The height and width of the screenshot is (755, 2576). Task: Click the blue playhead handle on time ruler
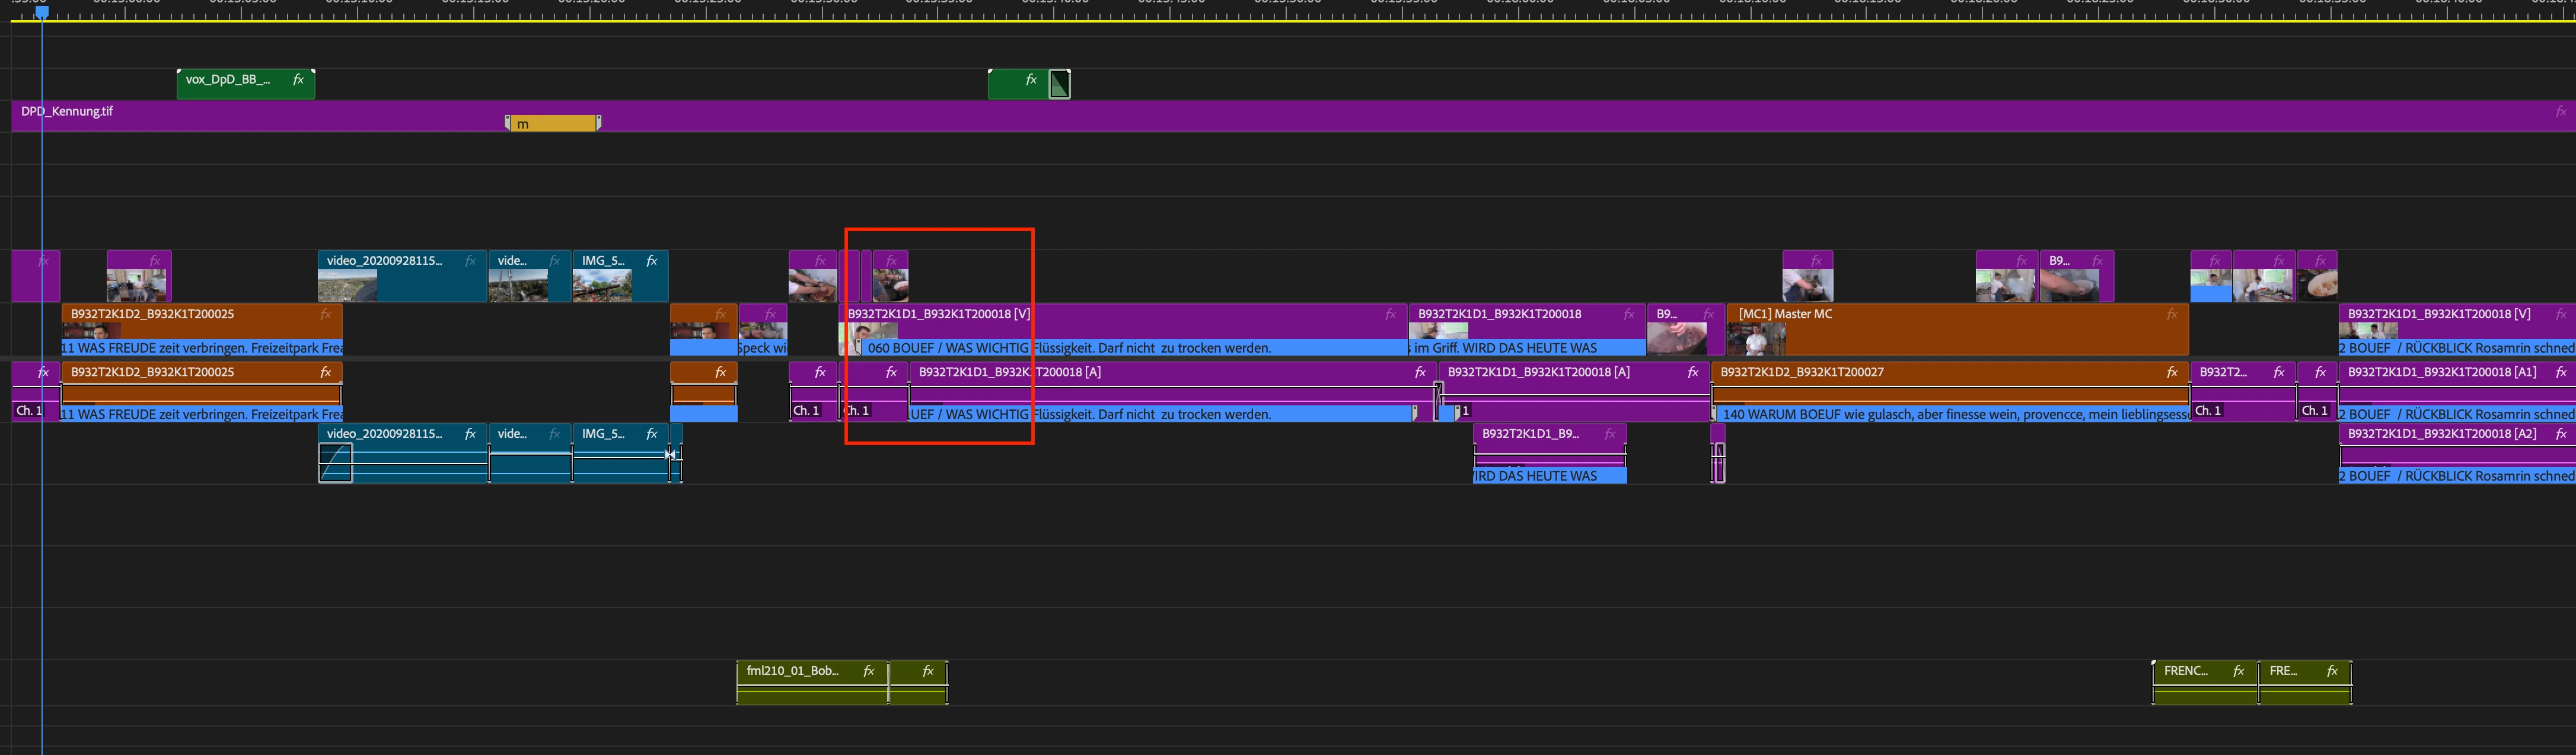[42, 12]
